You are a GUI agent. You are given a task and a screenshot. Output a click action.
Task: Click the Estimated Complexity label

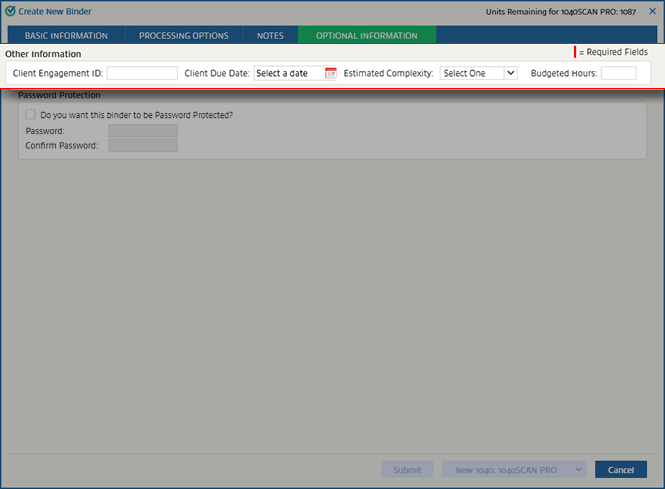click(x=388, y=73)
